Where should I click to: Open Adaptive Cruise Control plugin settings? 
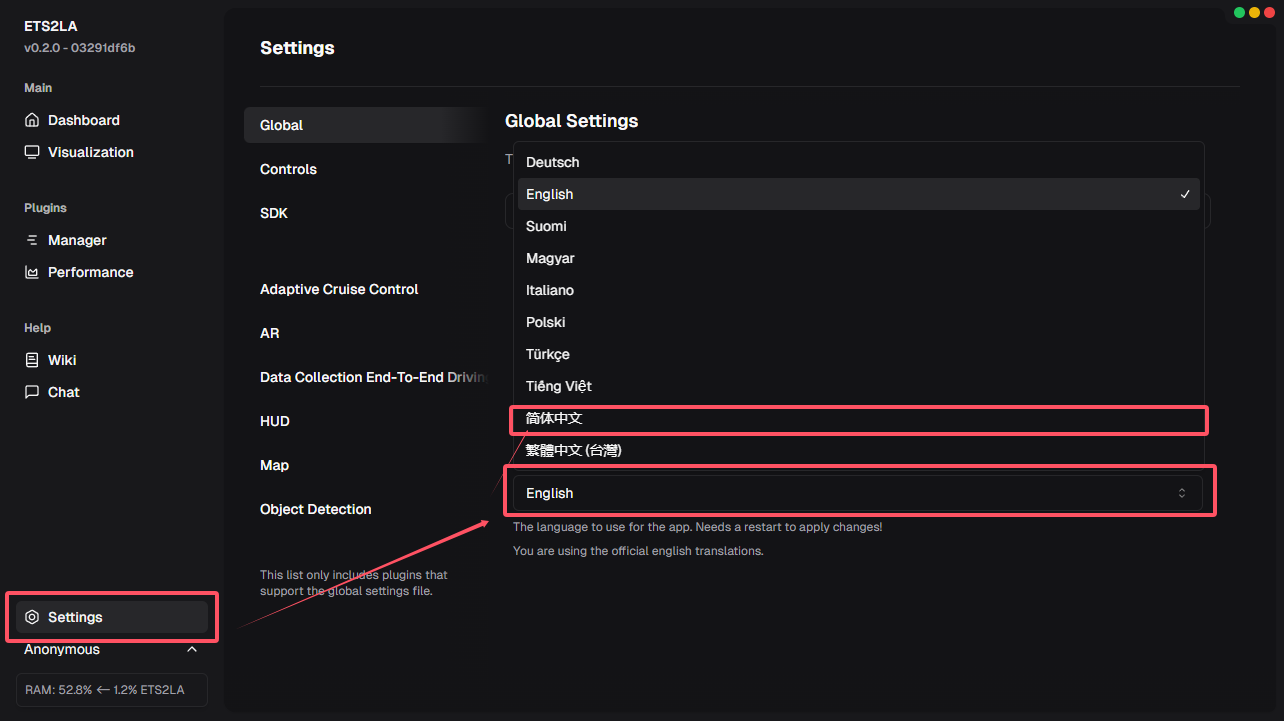coord(366,289)
